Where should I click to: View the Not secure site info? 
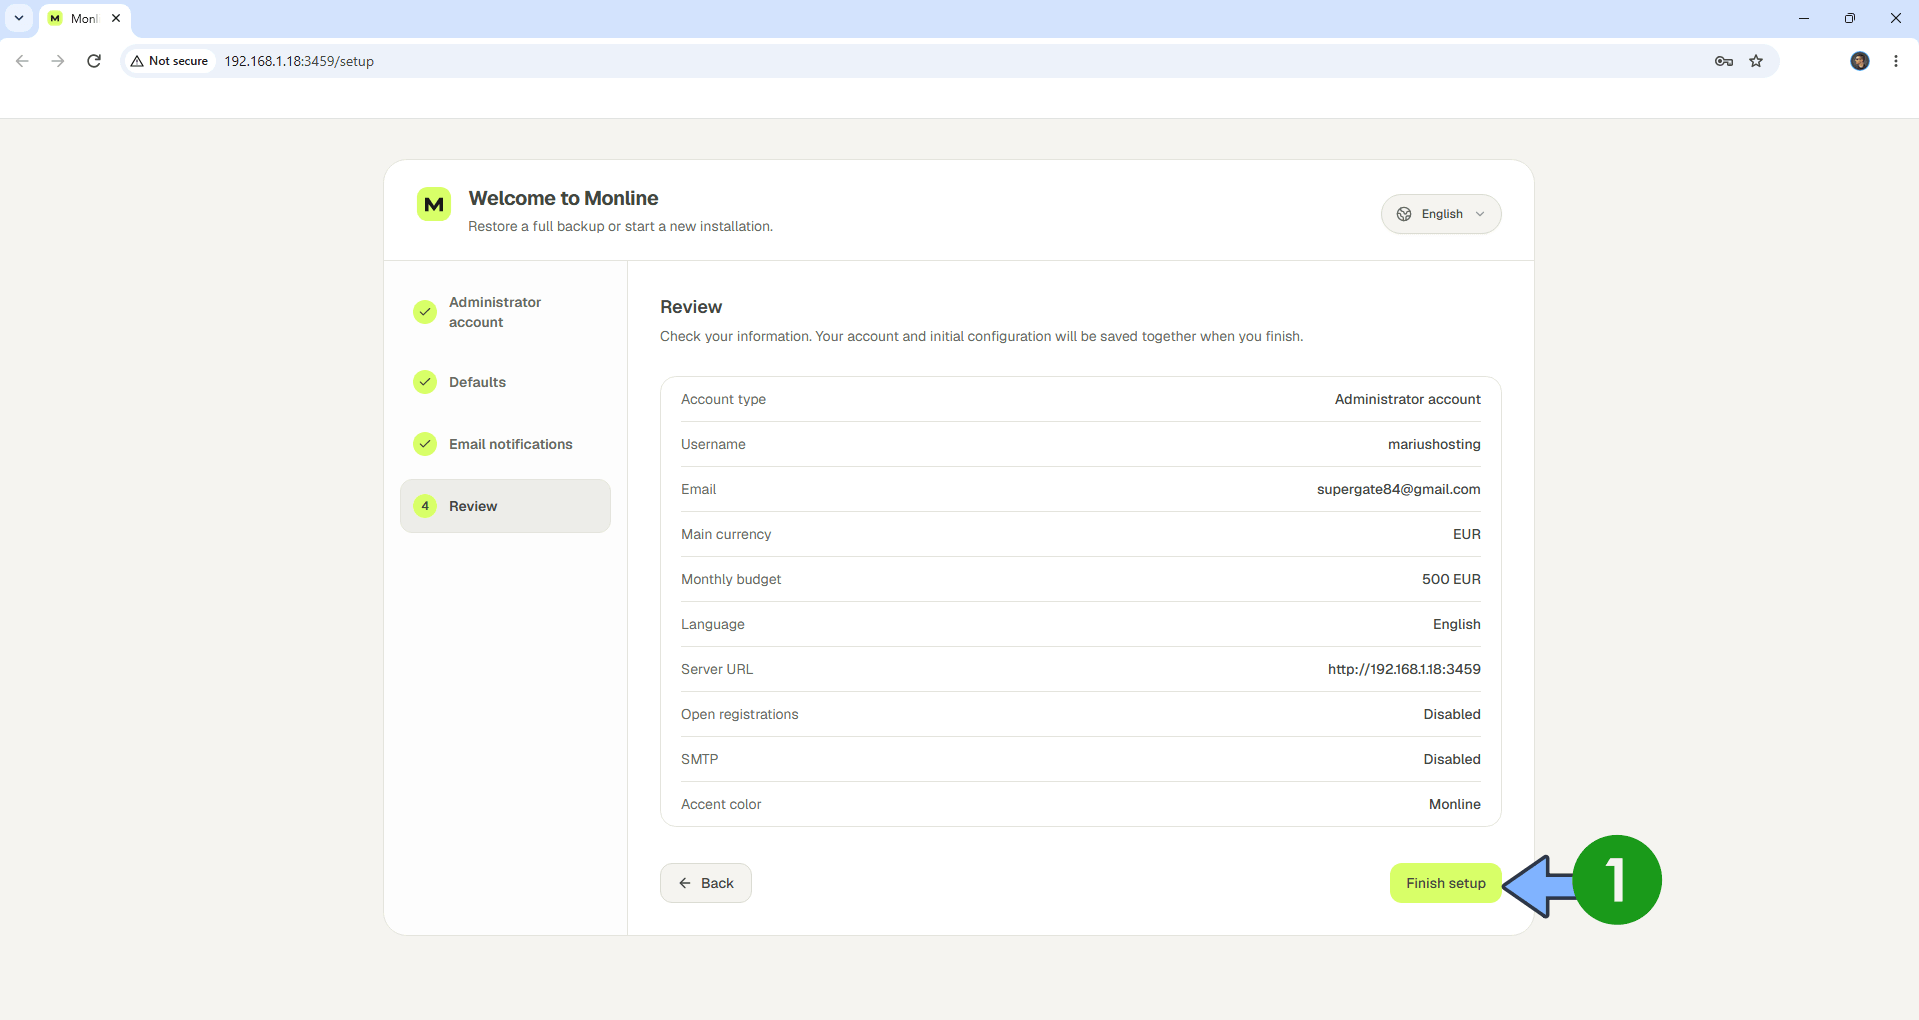(169, 61)
